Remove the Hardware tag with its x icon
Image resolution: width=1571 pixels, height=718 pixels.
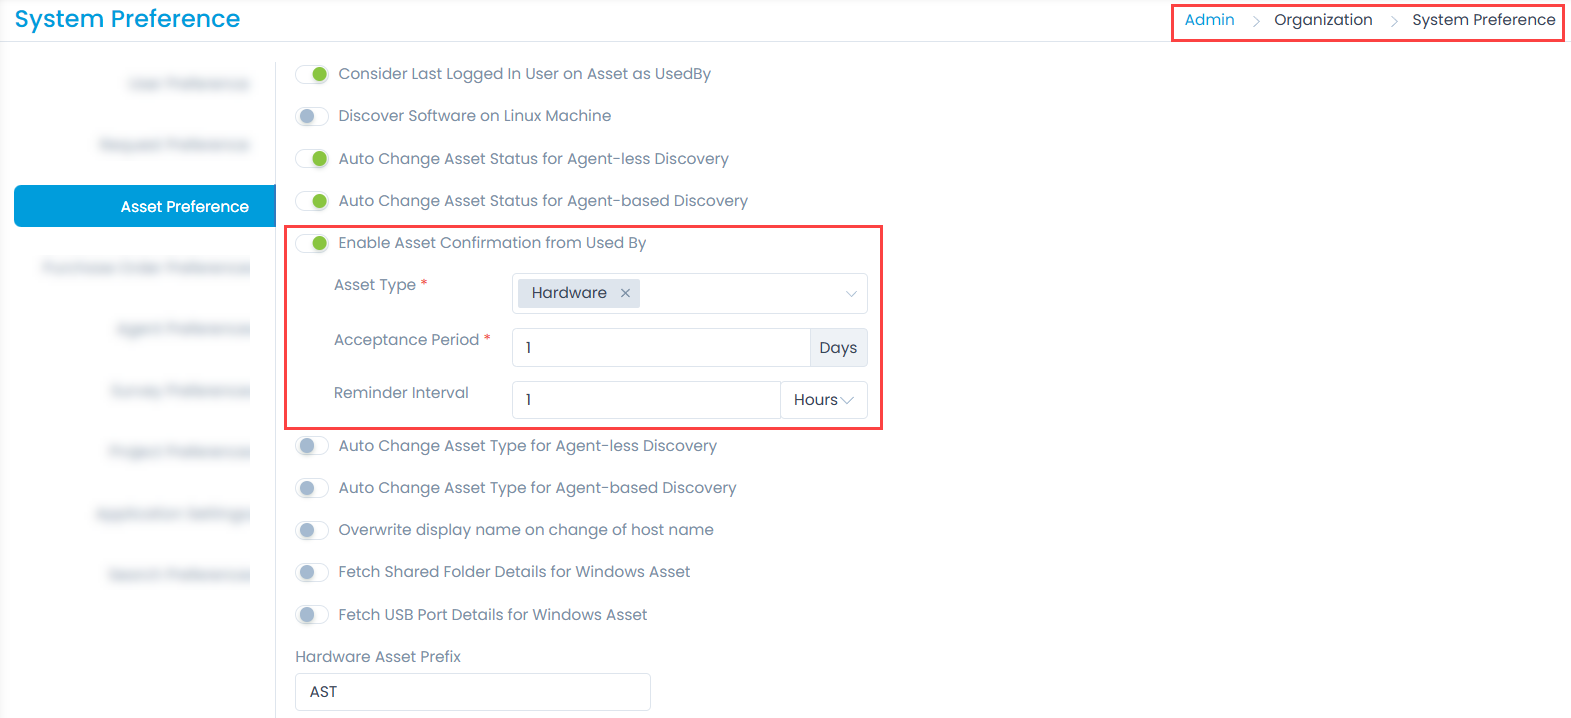[x=625, y=293]
